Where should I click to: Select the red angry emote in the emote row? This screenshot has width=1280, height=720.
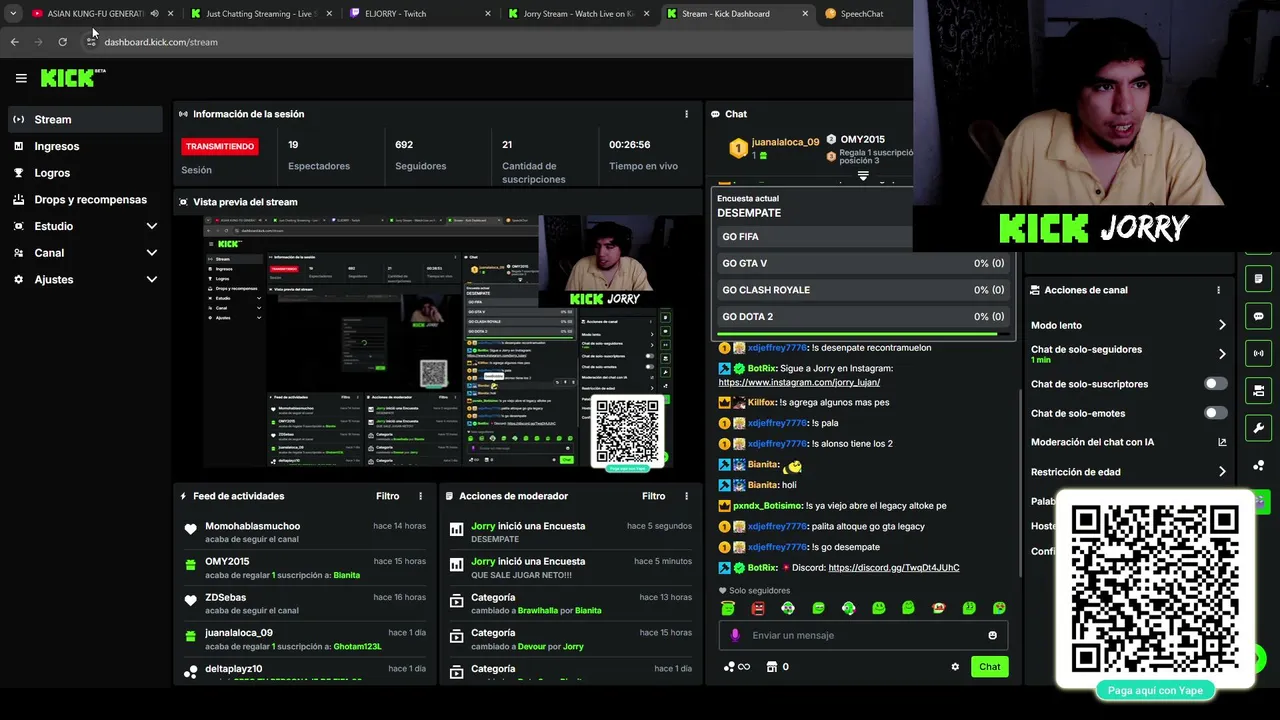coord(758,608)
